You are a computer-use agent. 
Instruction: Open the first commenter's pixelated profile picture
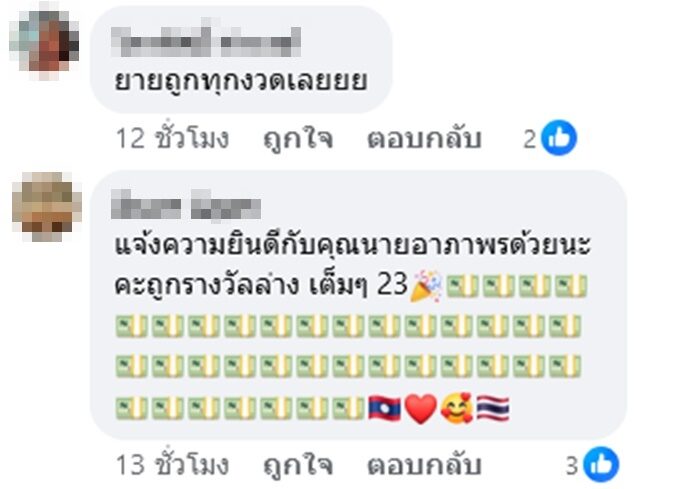pyautogui.click(x=45, y=42)
